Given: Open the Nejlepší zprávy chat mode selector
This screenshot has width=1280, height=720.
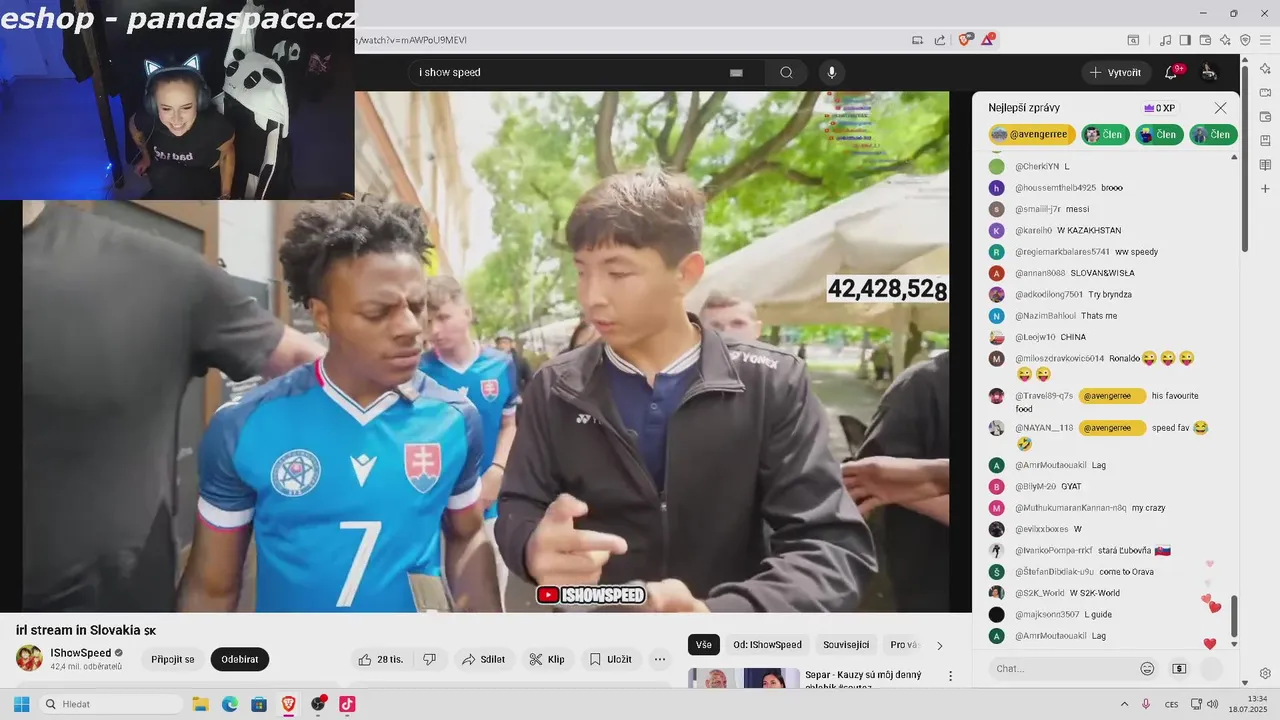Looking at the screenshot, I should 1024,108.
